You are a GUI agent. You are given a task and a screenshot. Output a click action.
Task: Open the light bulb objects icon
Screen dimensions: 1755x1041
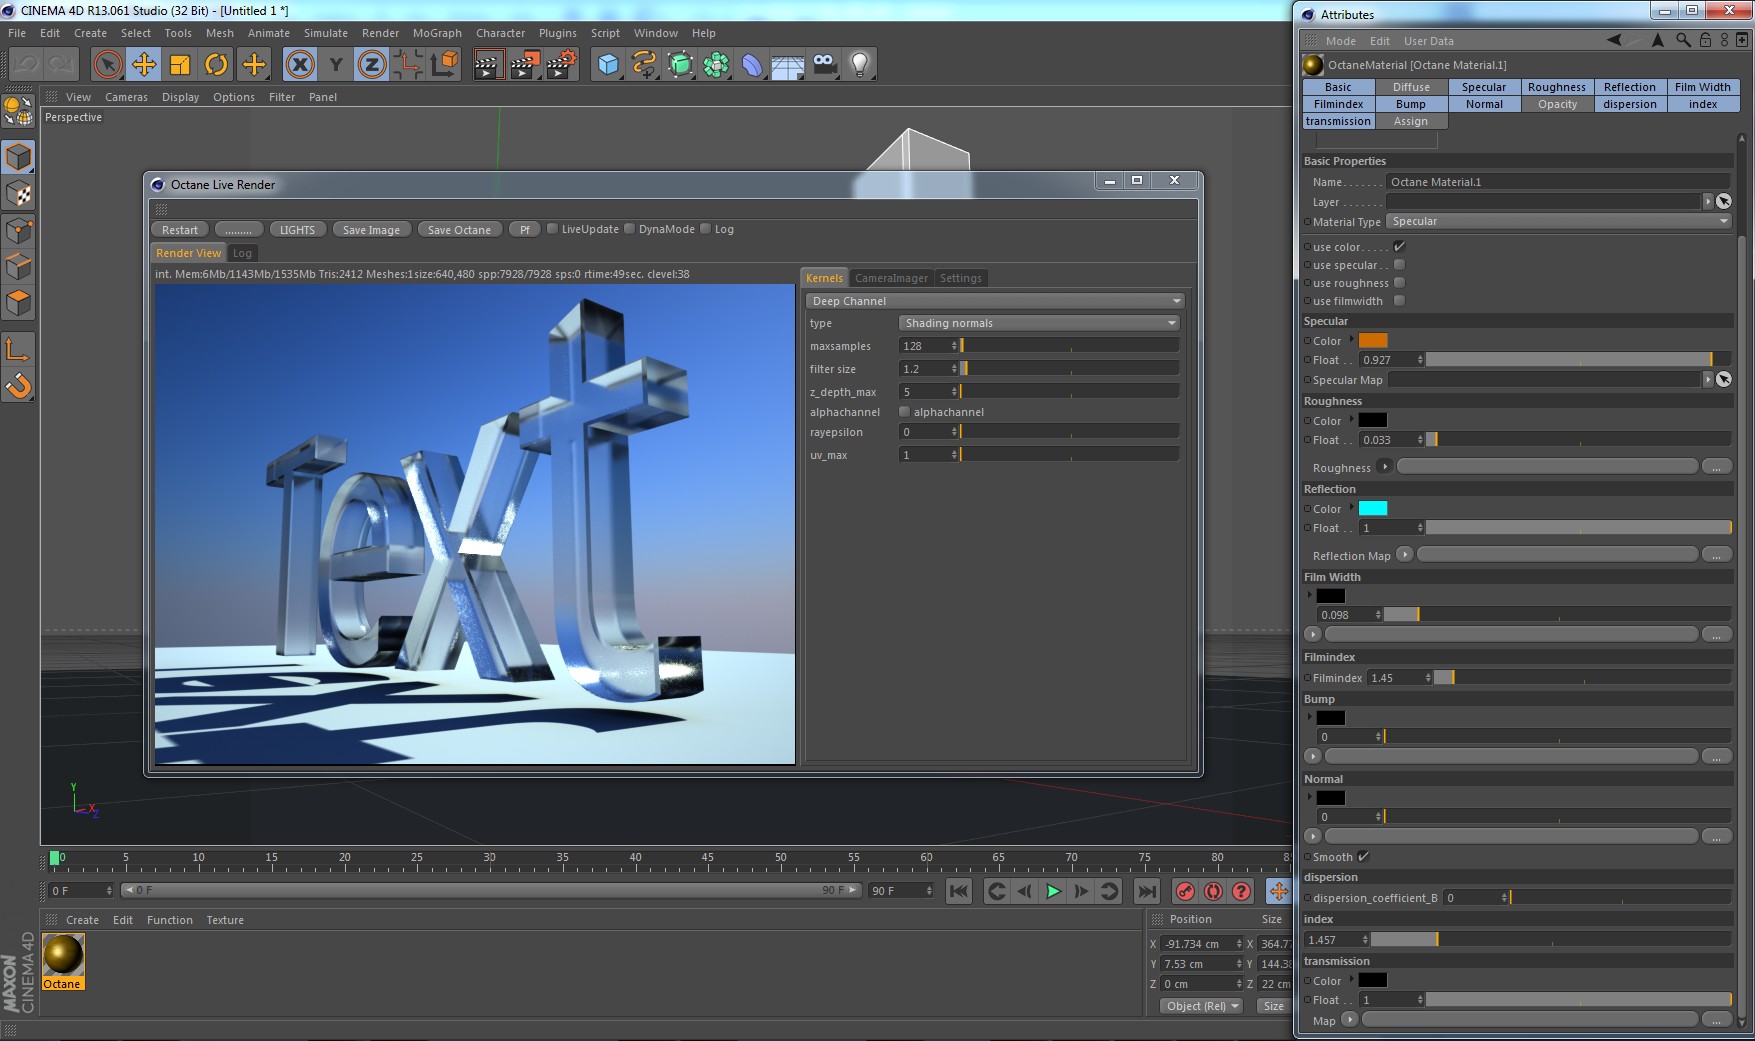pyautogui.click(x=859, y=65)
